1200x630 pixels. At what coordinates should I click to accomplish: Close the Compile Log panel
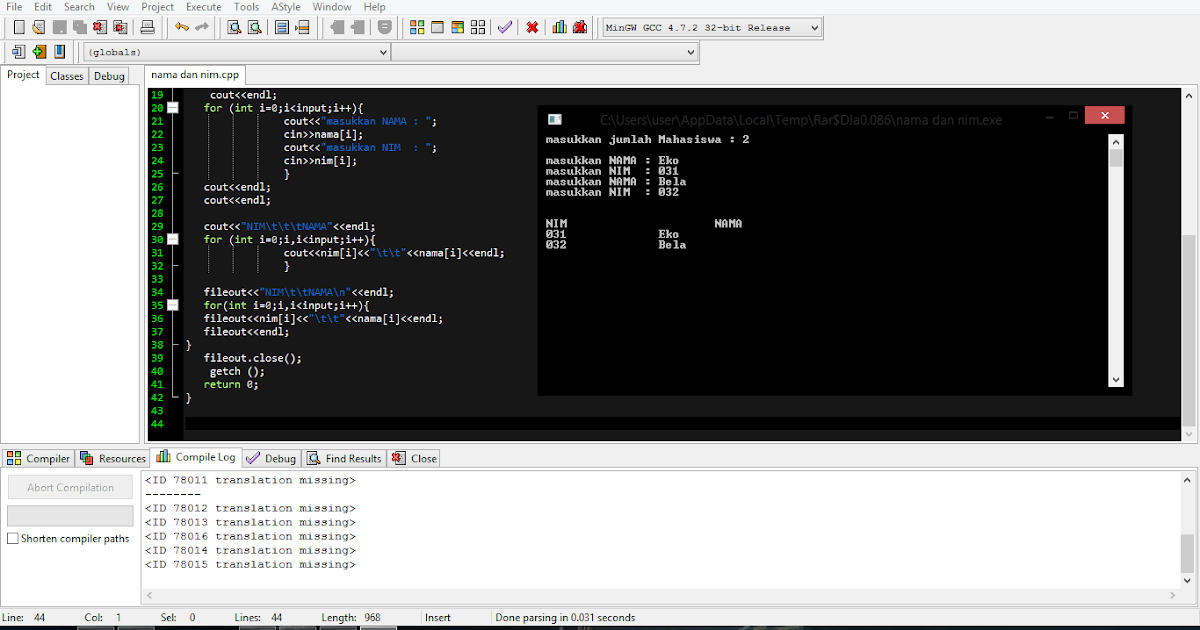[x=413, y=458]
